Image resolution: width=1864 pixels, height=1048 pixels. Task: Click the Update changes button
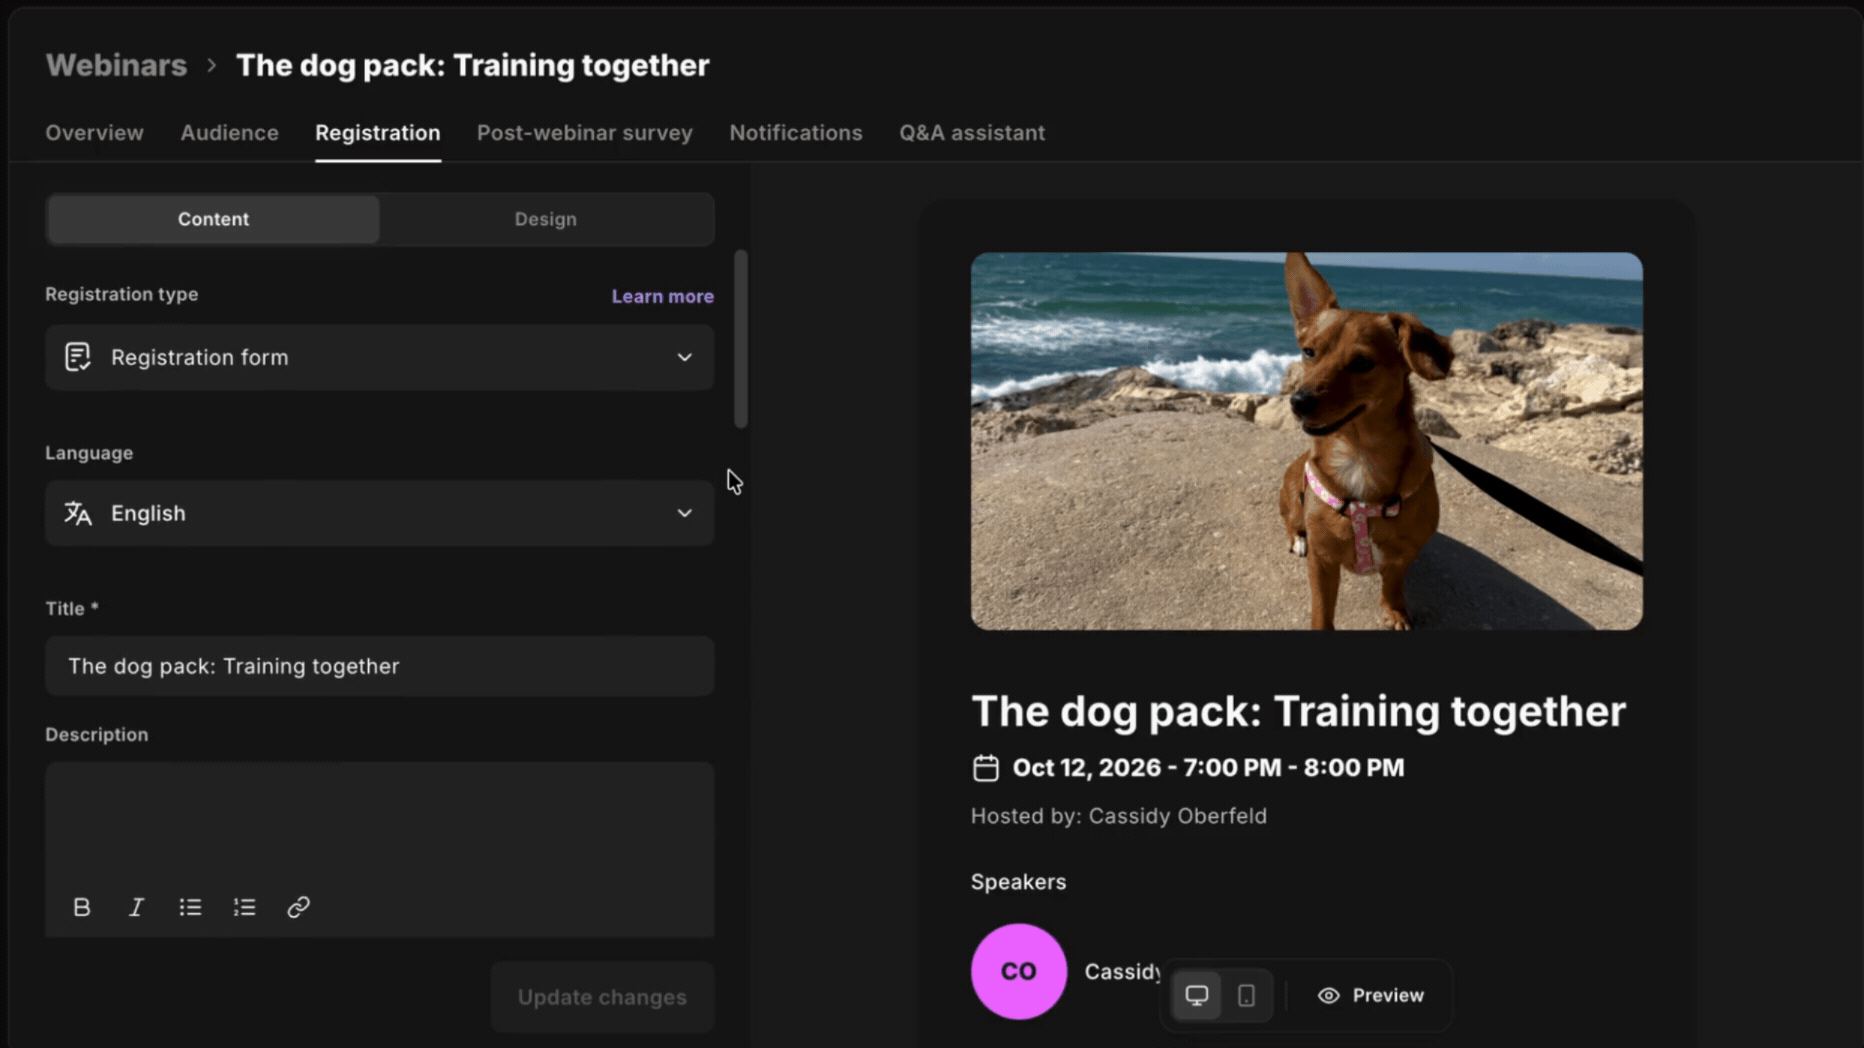(602, 997)
